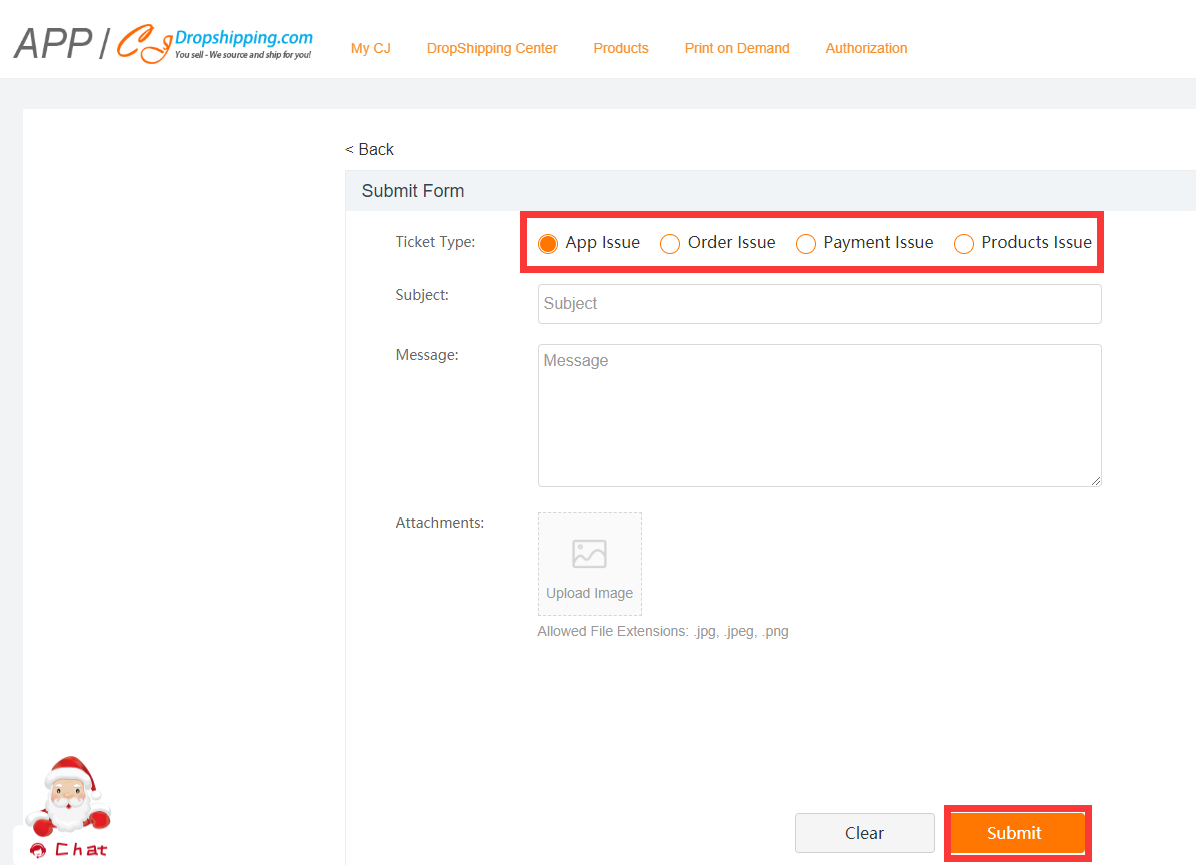The width and height of the screenshot is (1196, 865).
Task: Click into the Message text area
Action: pos(819,416)
